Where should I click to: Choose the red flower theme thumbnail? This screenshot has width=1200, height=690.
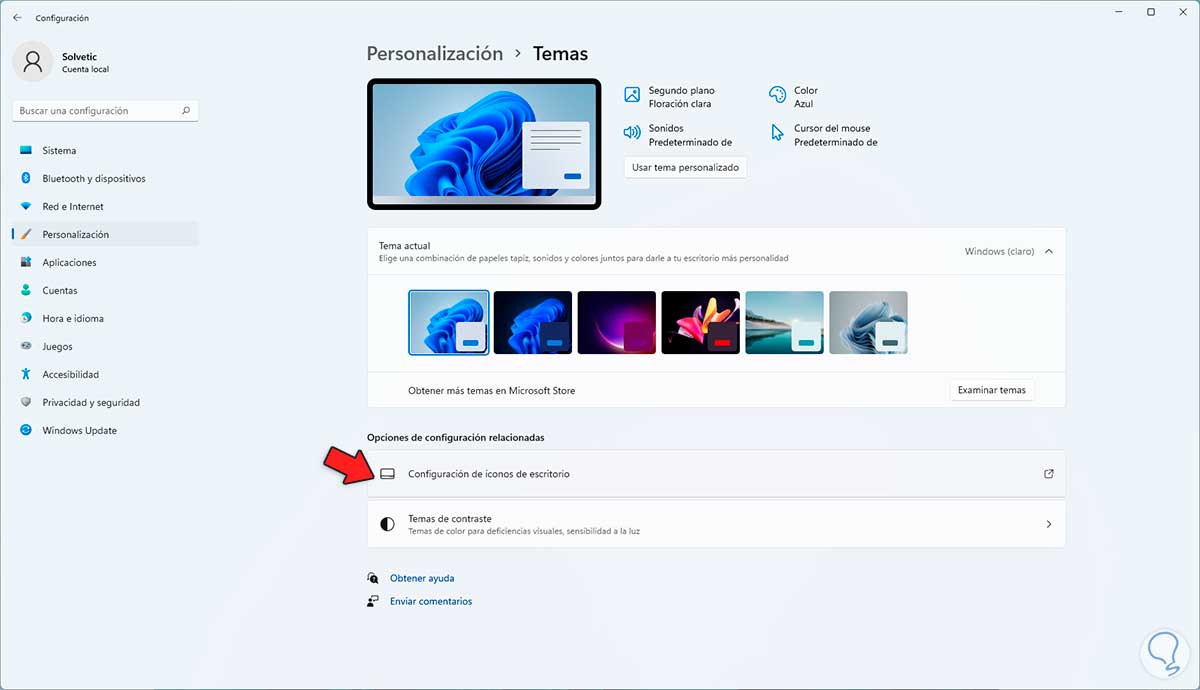pyautogui.click(x=701, y=323)
